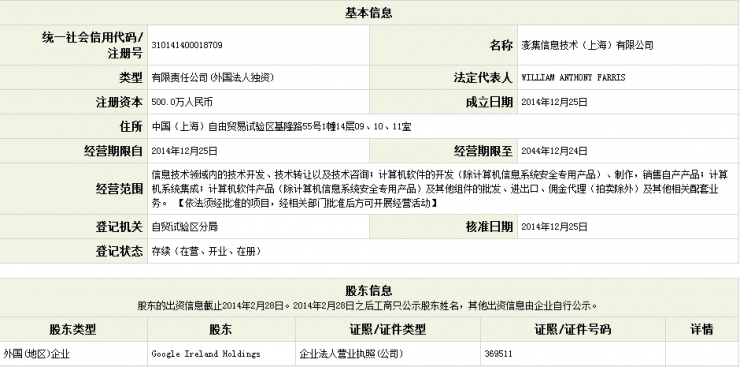
Task: Click the 登记机关 label
Action: pyautogui.click(x=119, y=227)
